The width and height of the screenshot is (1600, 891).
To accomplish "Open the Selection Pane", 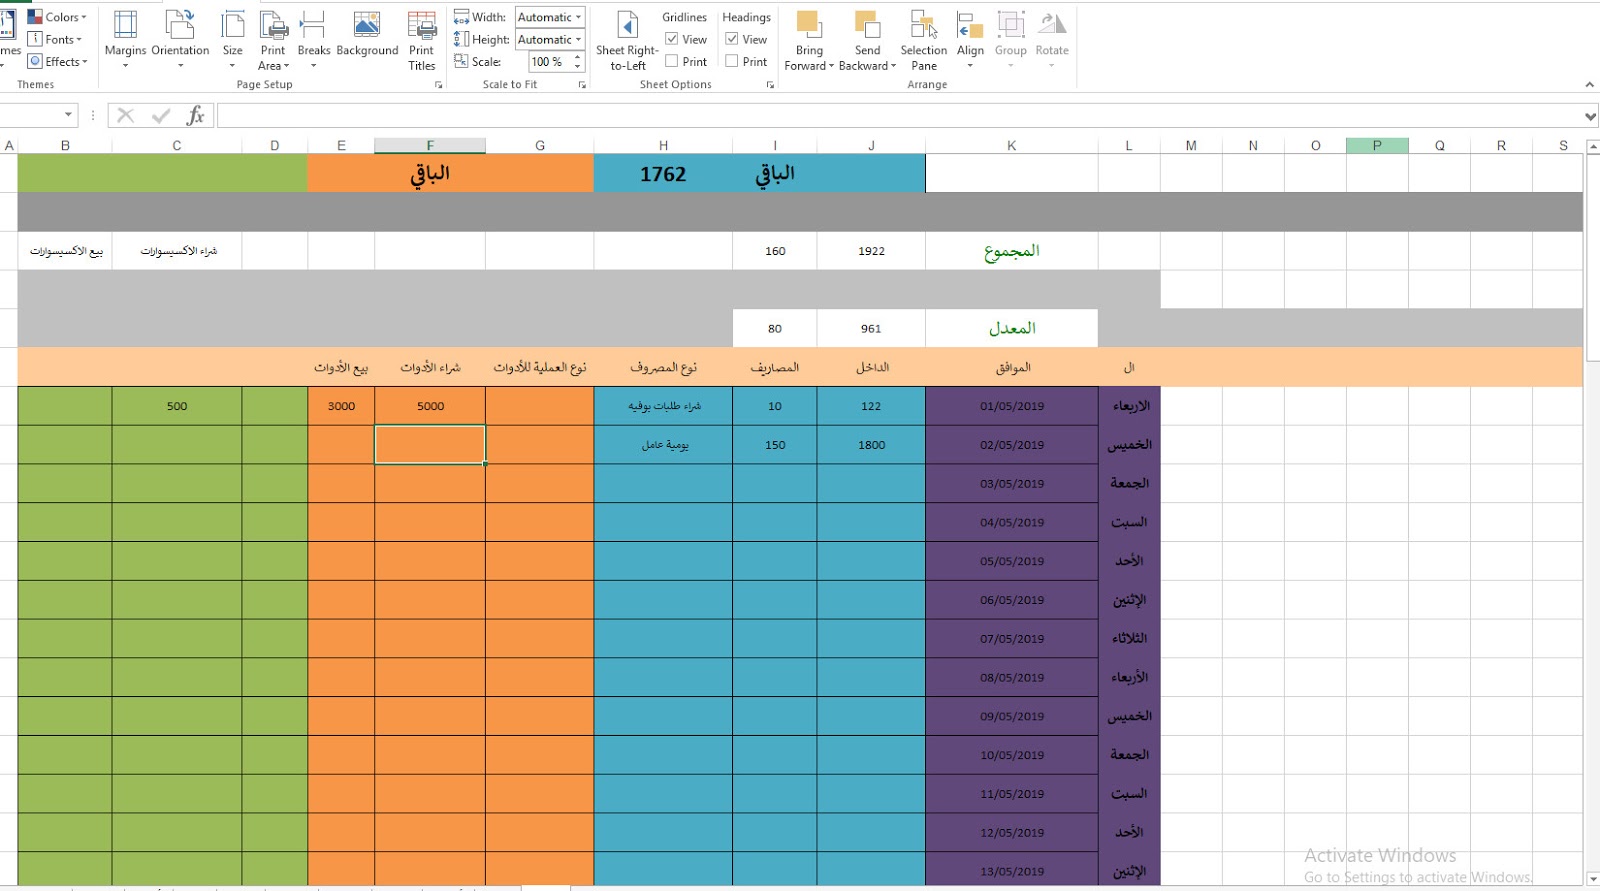I will click(x=923, y=40).
